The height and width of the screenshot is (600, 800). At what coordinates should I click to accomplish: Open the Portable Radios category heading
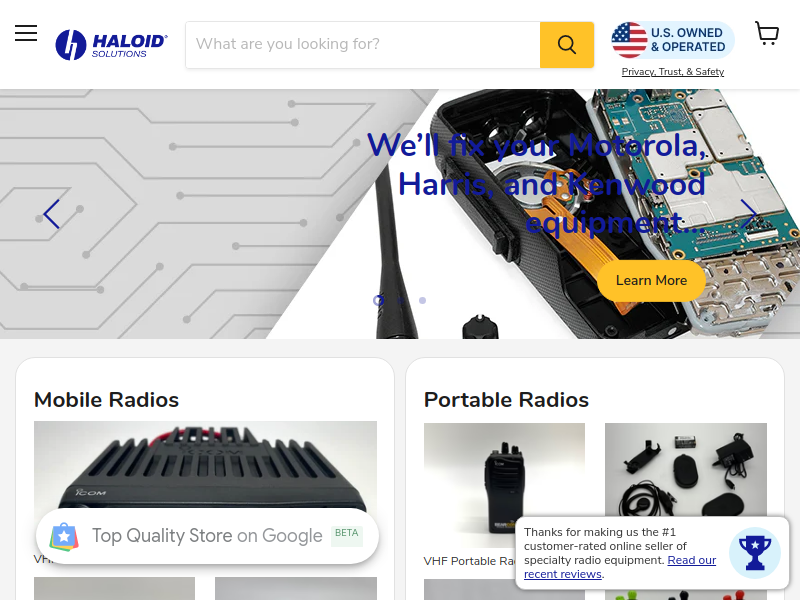pyautogui.click(x=506, y=399)
